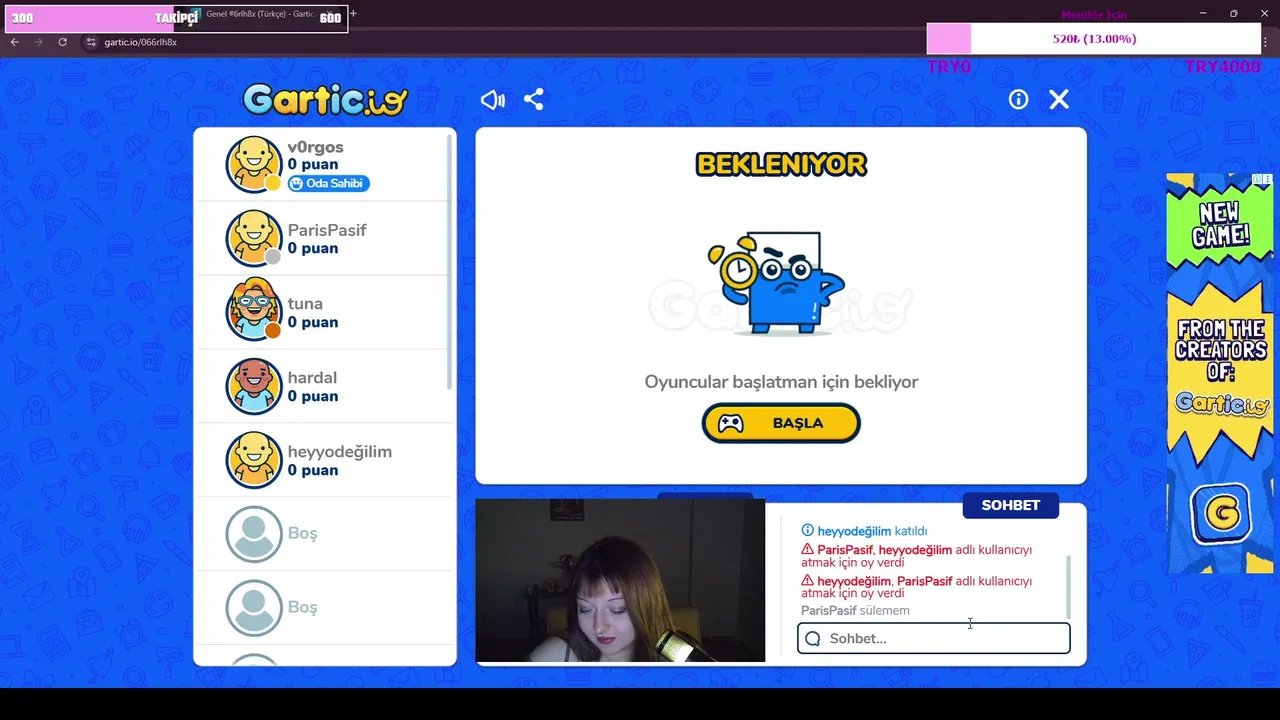Click the tuna player name

tap(305, 303)
